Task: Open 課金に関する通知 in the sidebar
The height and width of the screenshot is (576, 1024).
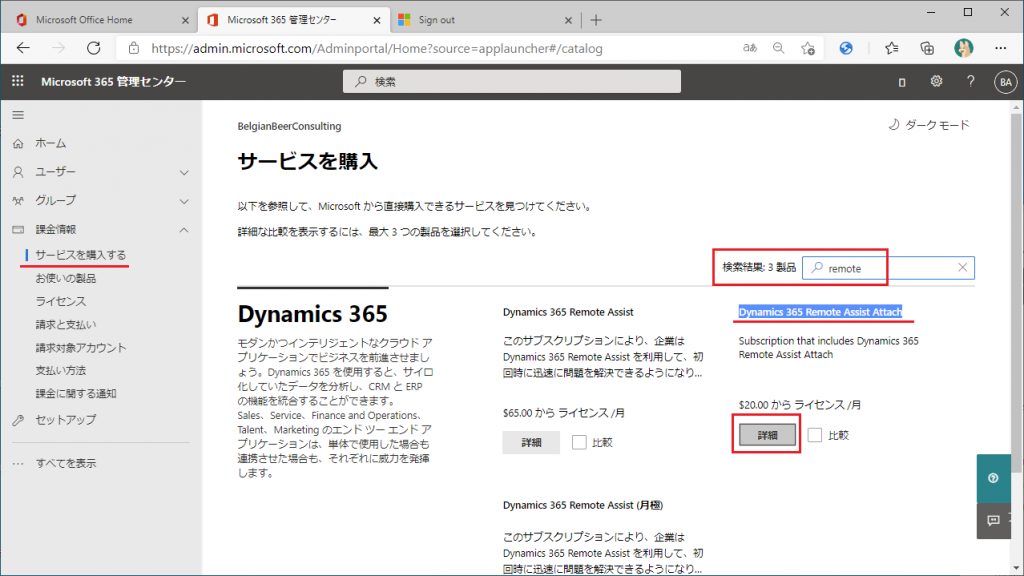Action: coord(76,393)
